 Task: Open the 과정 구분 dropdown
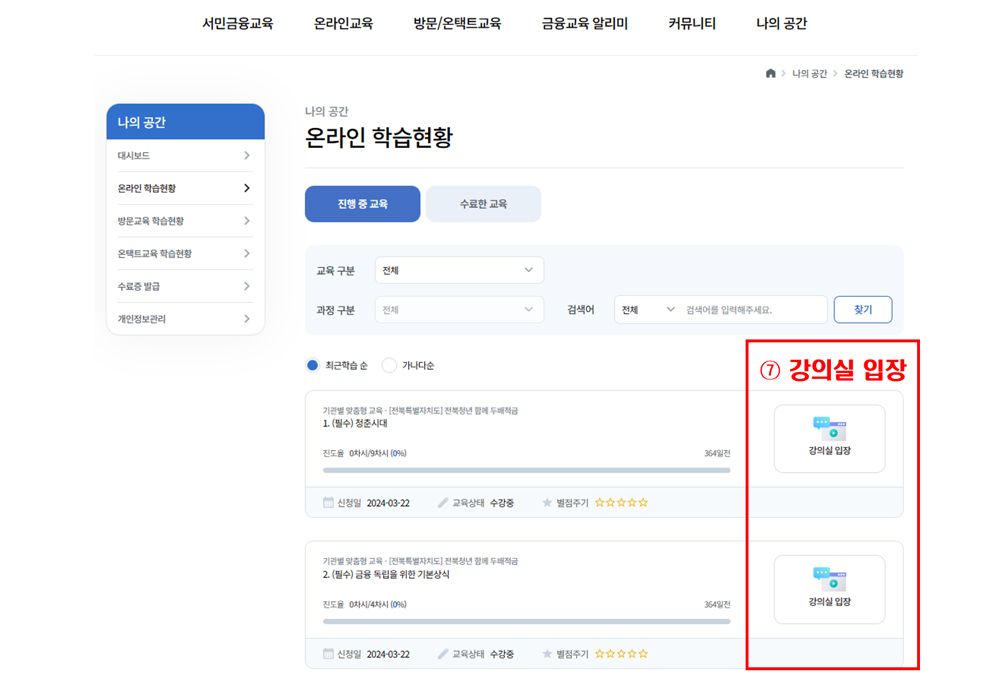click(459, 310)
